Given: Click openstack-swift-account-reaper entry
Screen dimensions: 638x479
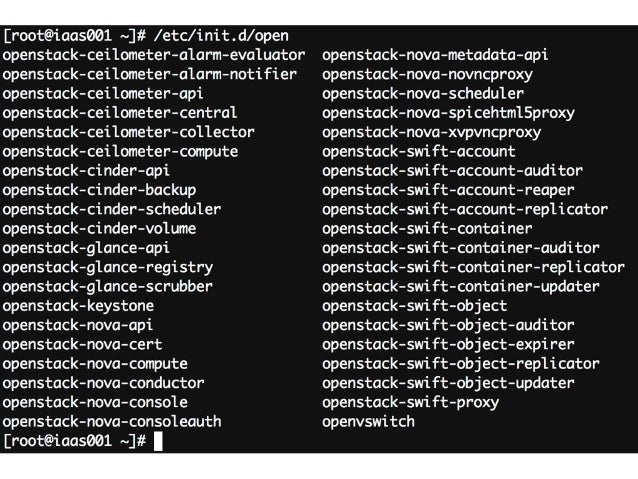Looking at the screenshot, I should click(448, 190).
